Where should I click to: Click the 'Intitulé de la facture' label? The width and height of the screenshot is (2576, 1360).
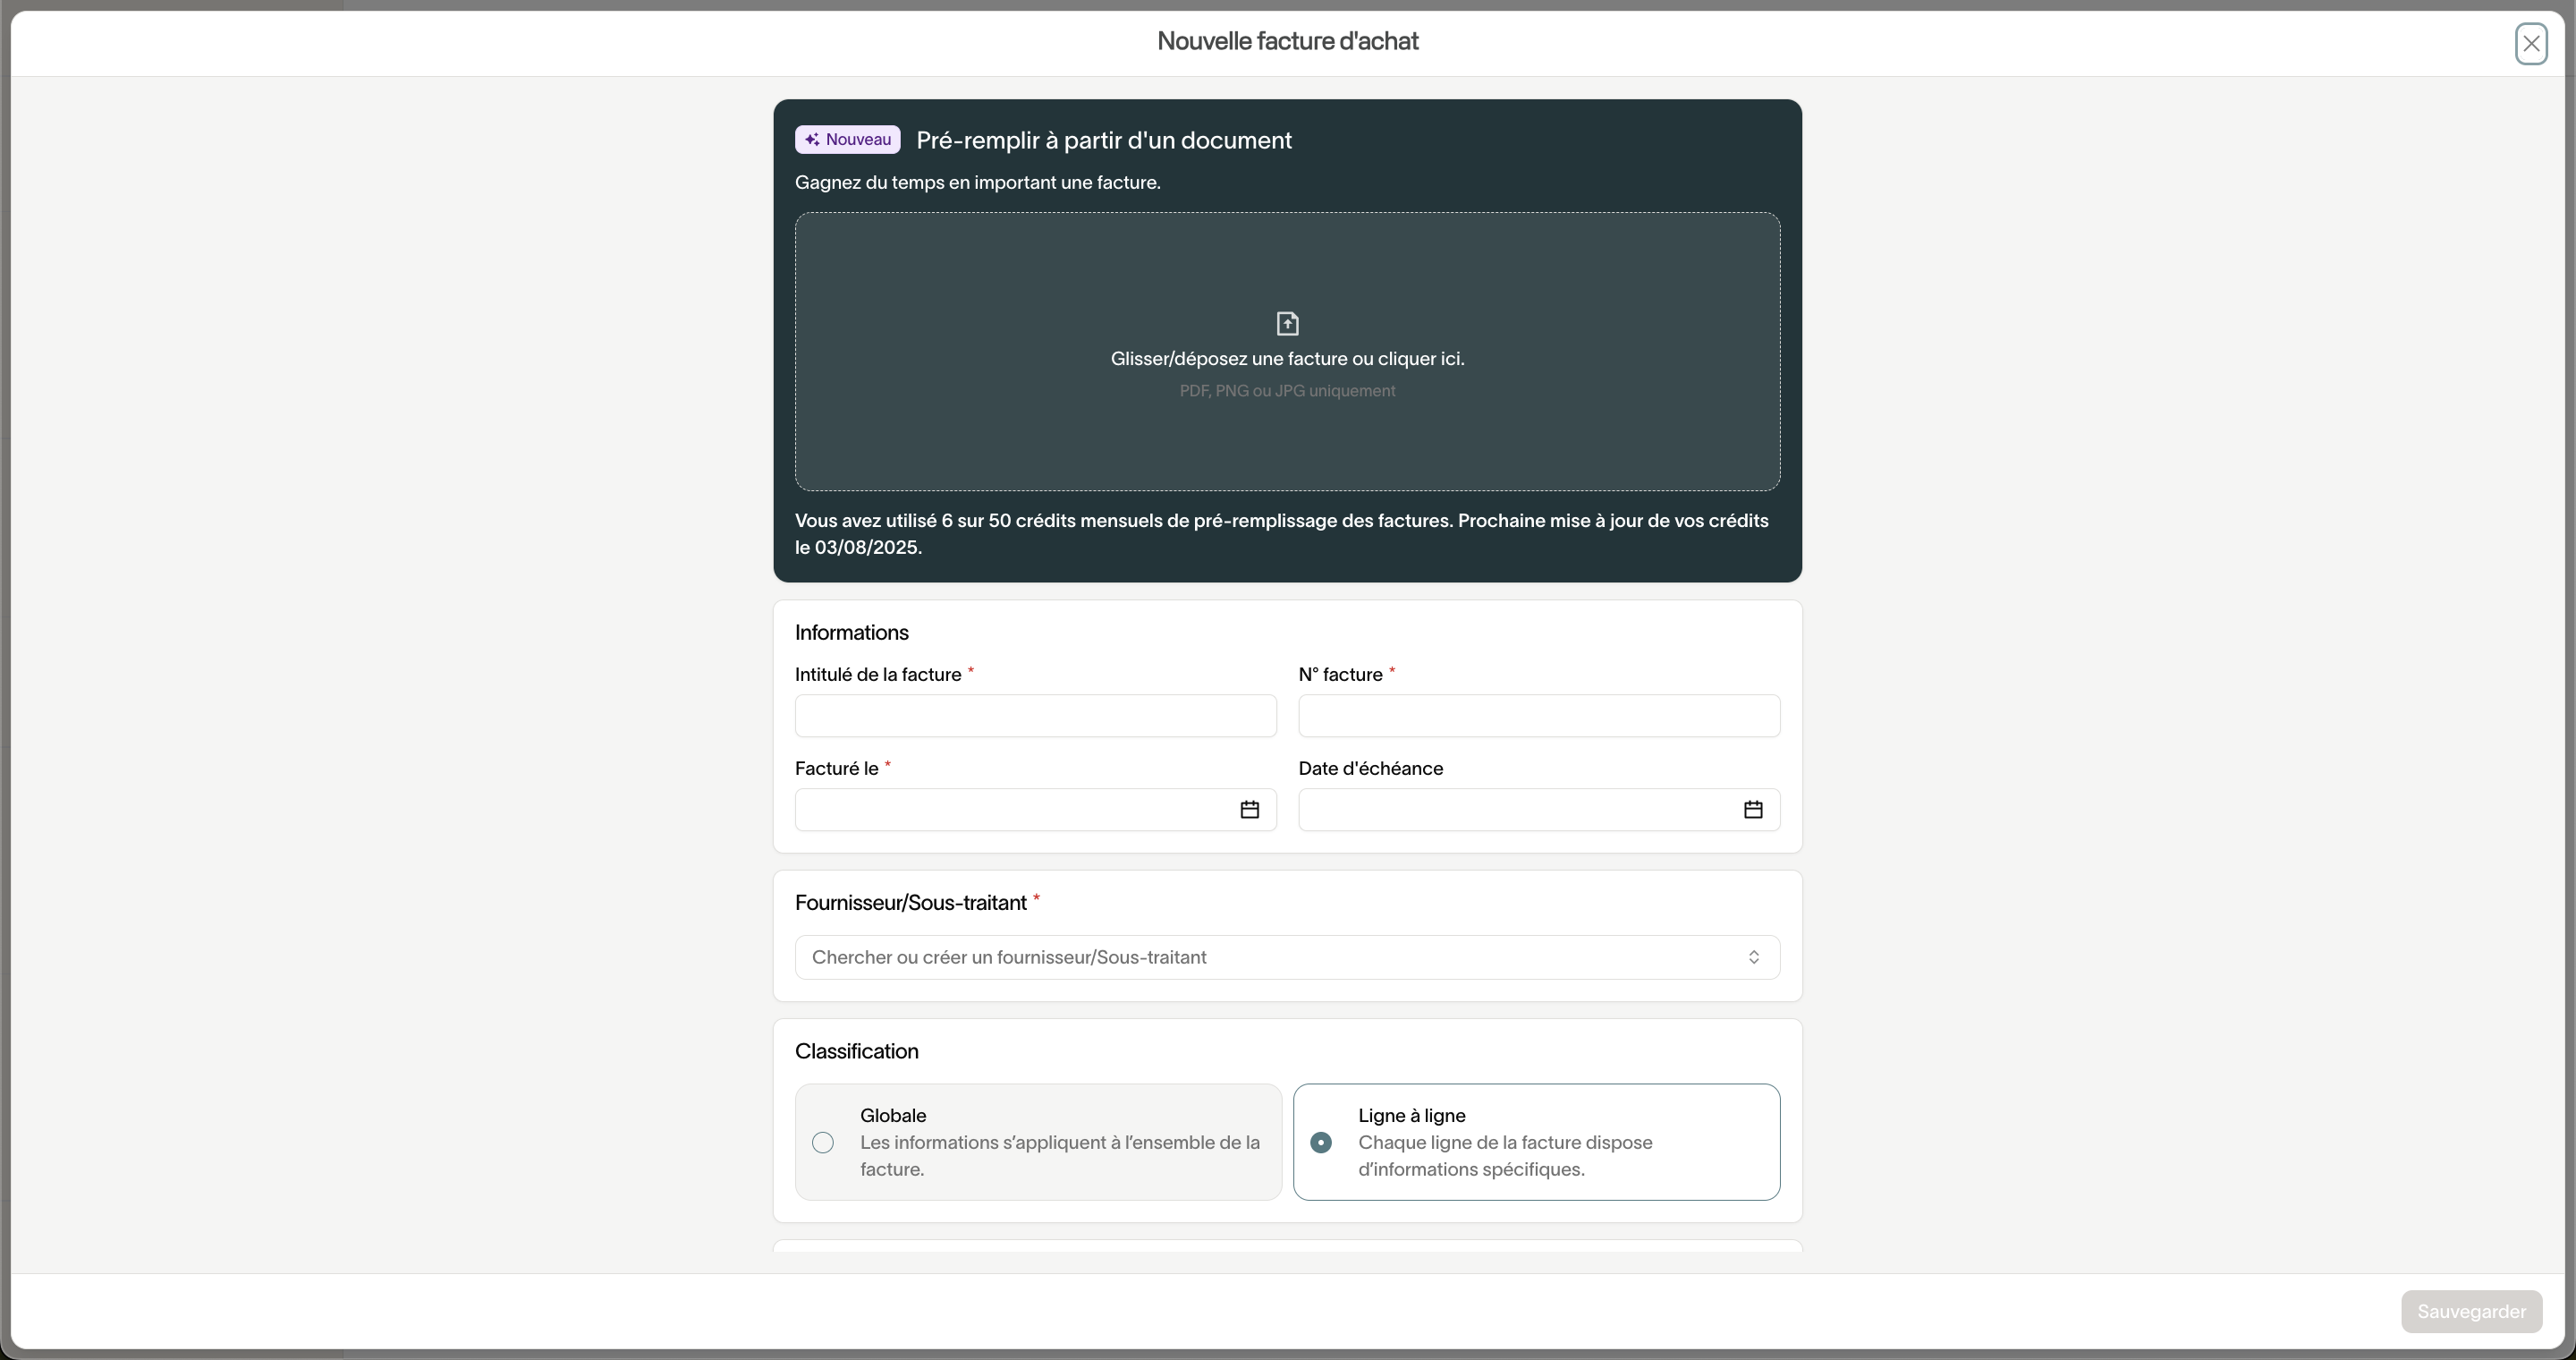(877, 674)
